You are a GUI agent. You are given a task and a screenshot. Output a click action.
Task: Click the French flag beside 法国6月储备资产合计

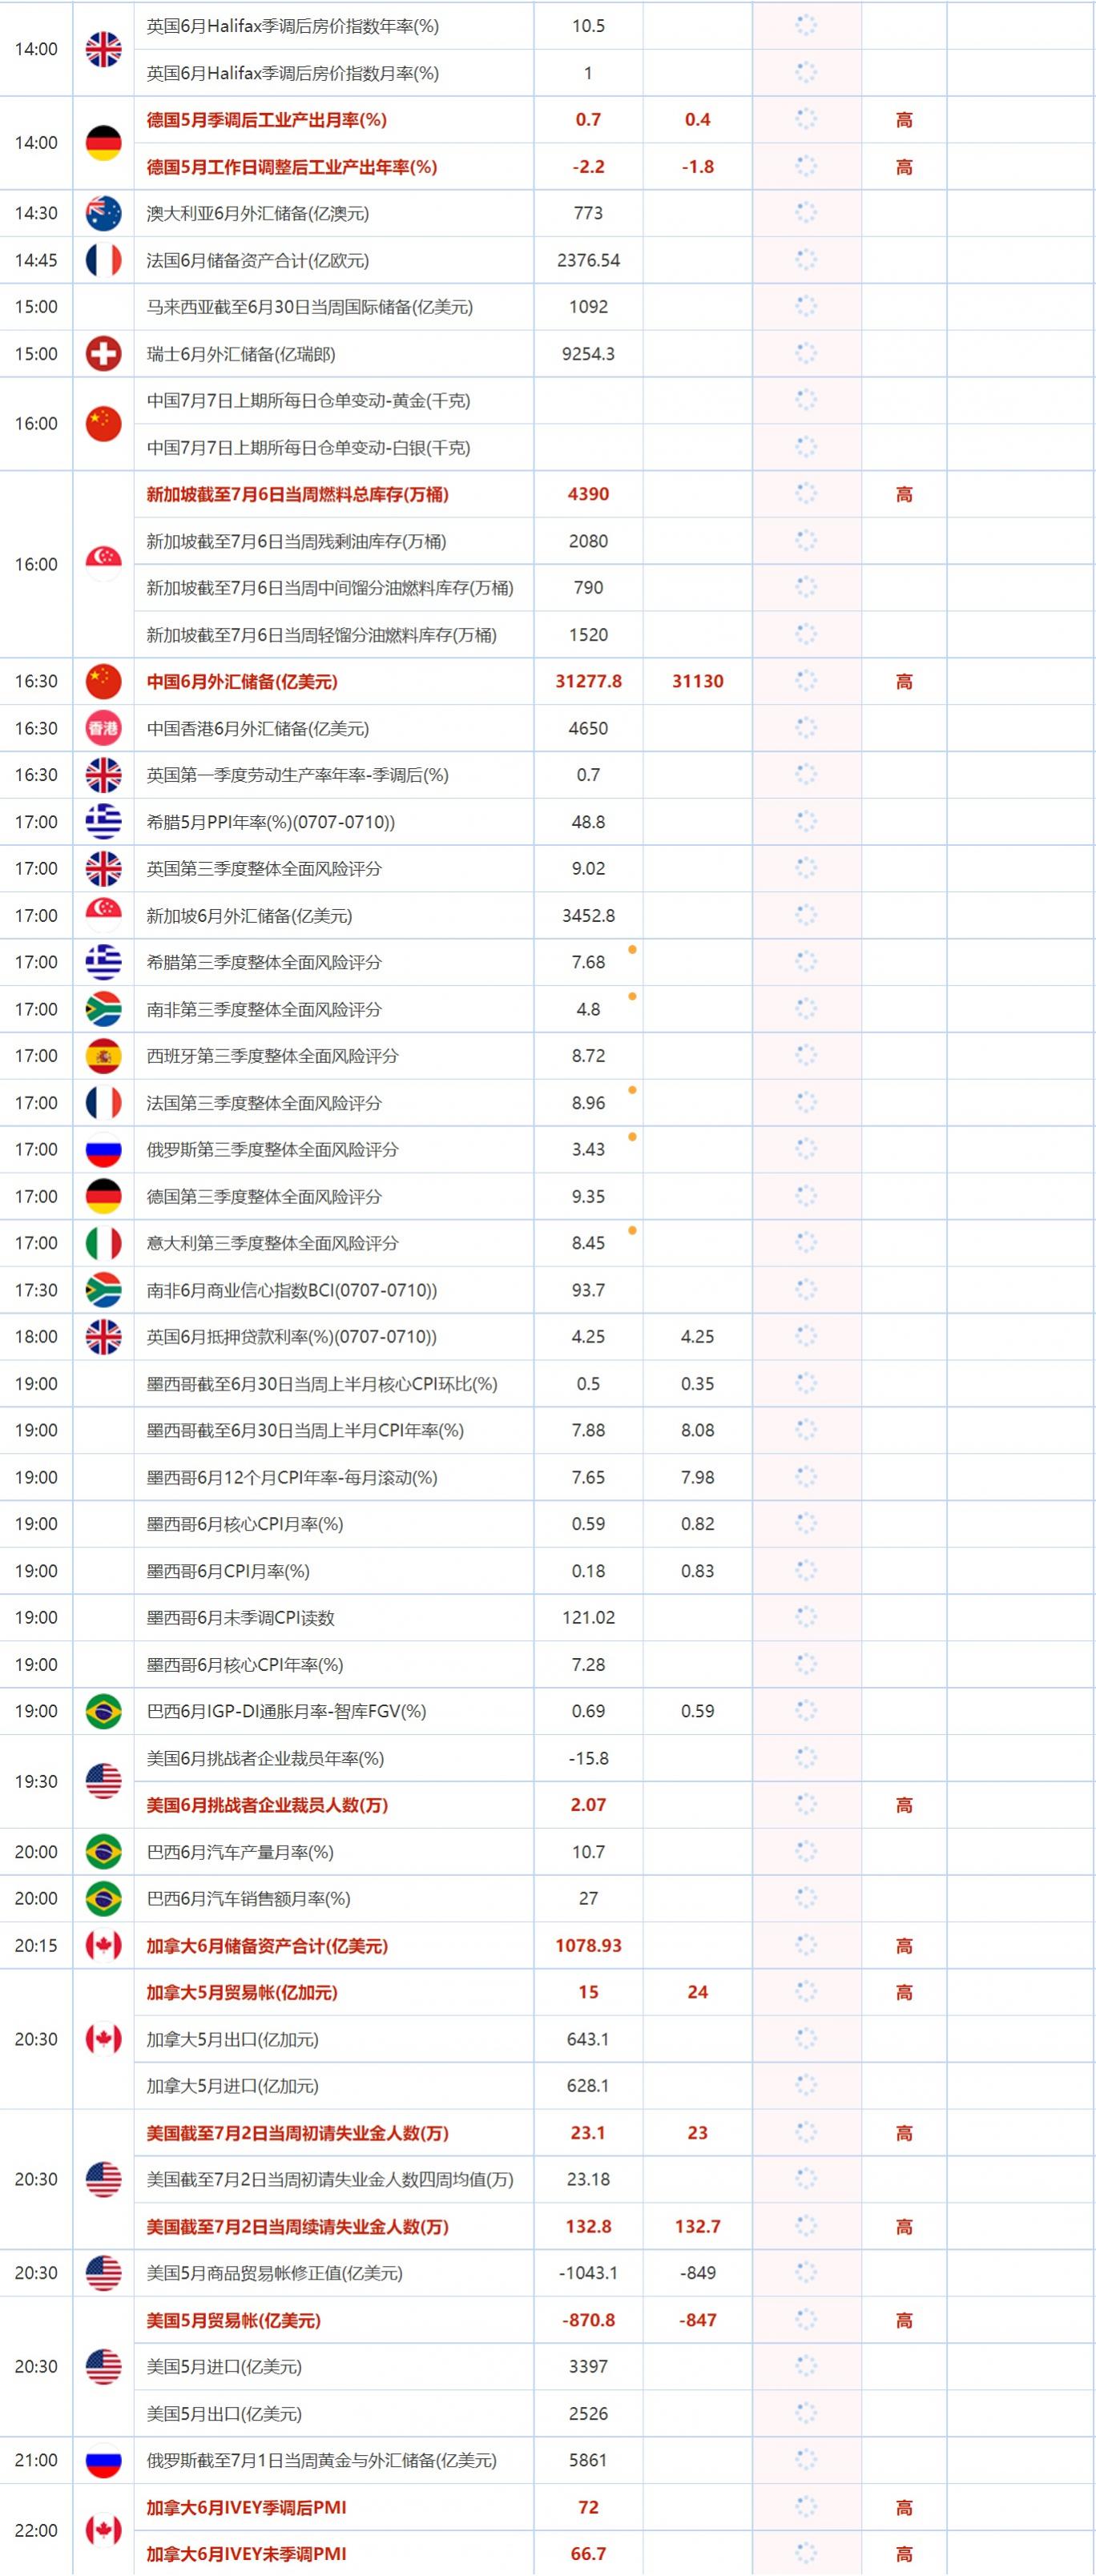103,260
